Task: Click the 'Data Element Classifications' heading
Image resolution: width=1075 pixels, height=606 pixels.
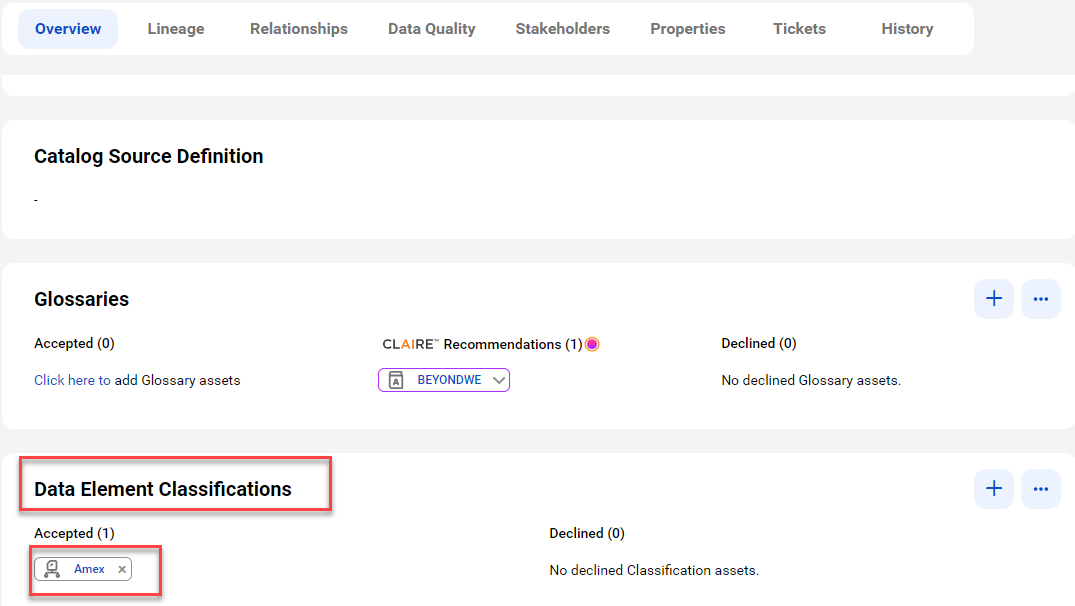Action: [162, 489]
